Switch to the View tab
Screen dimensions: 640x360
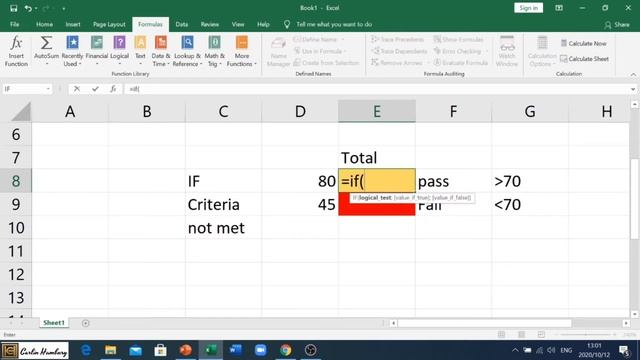point(238,24)
